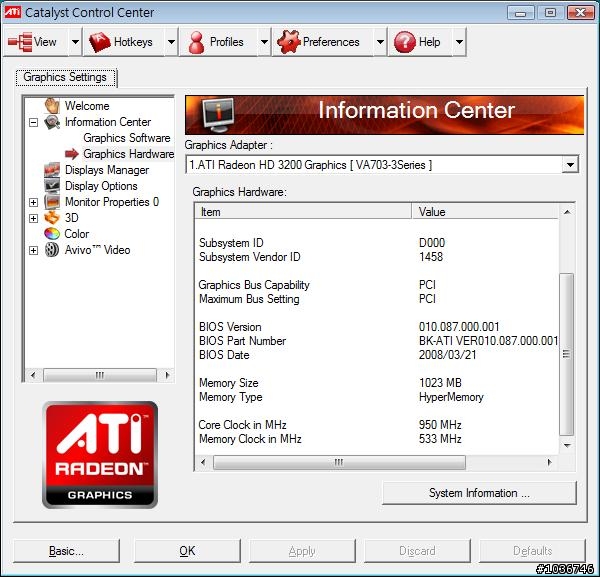The height and width of the screenshot is (577, 600).
Task: Click the OK button
Action: point(187,551)
